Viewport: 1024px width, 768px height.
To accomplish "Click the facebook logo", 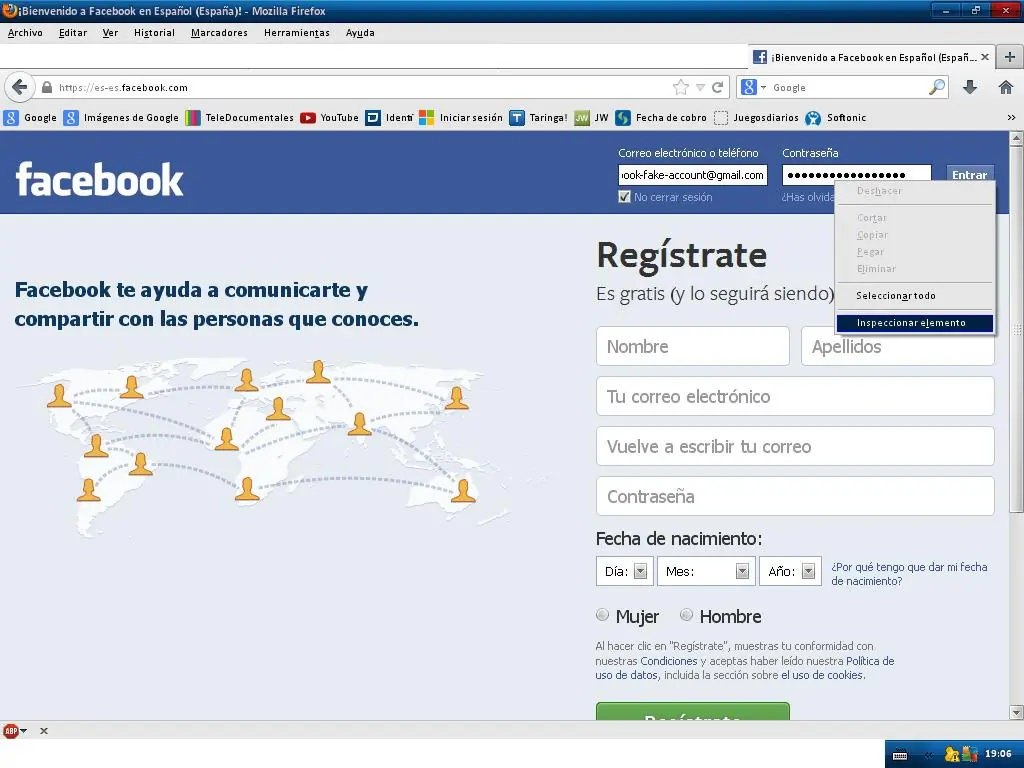I will [99, 180].
